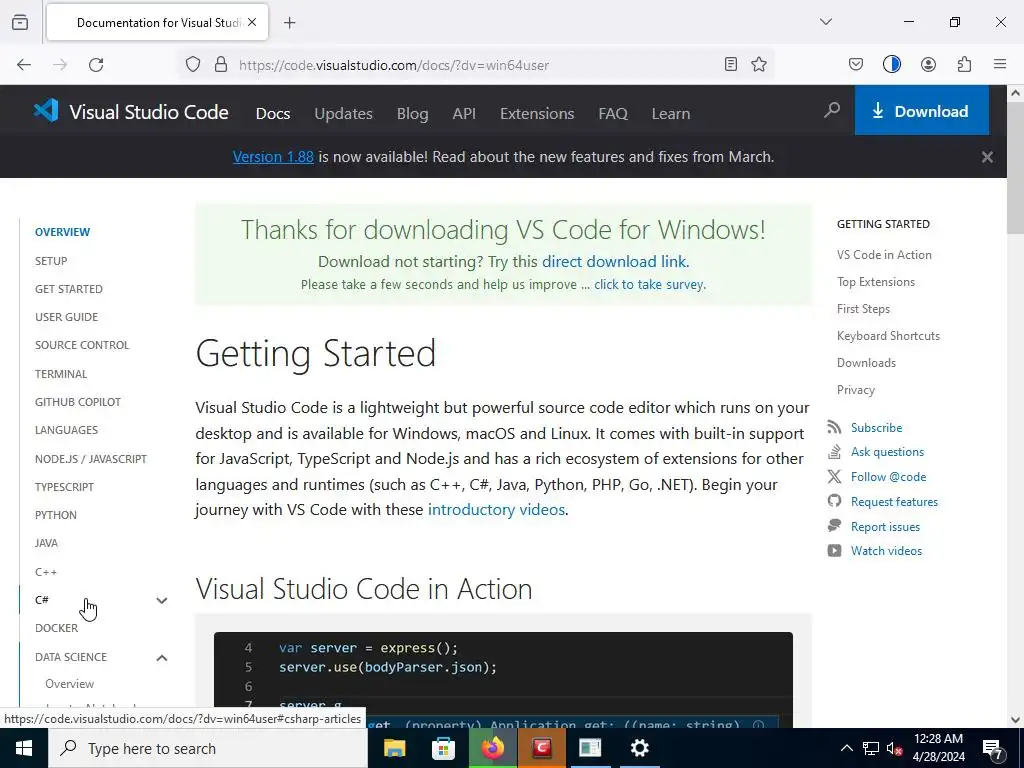Click the YouTube icon beside Watch videos
This screenshot has height=768, width=1024.
834,551
